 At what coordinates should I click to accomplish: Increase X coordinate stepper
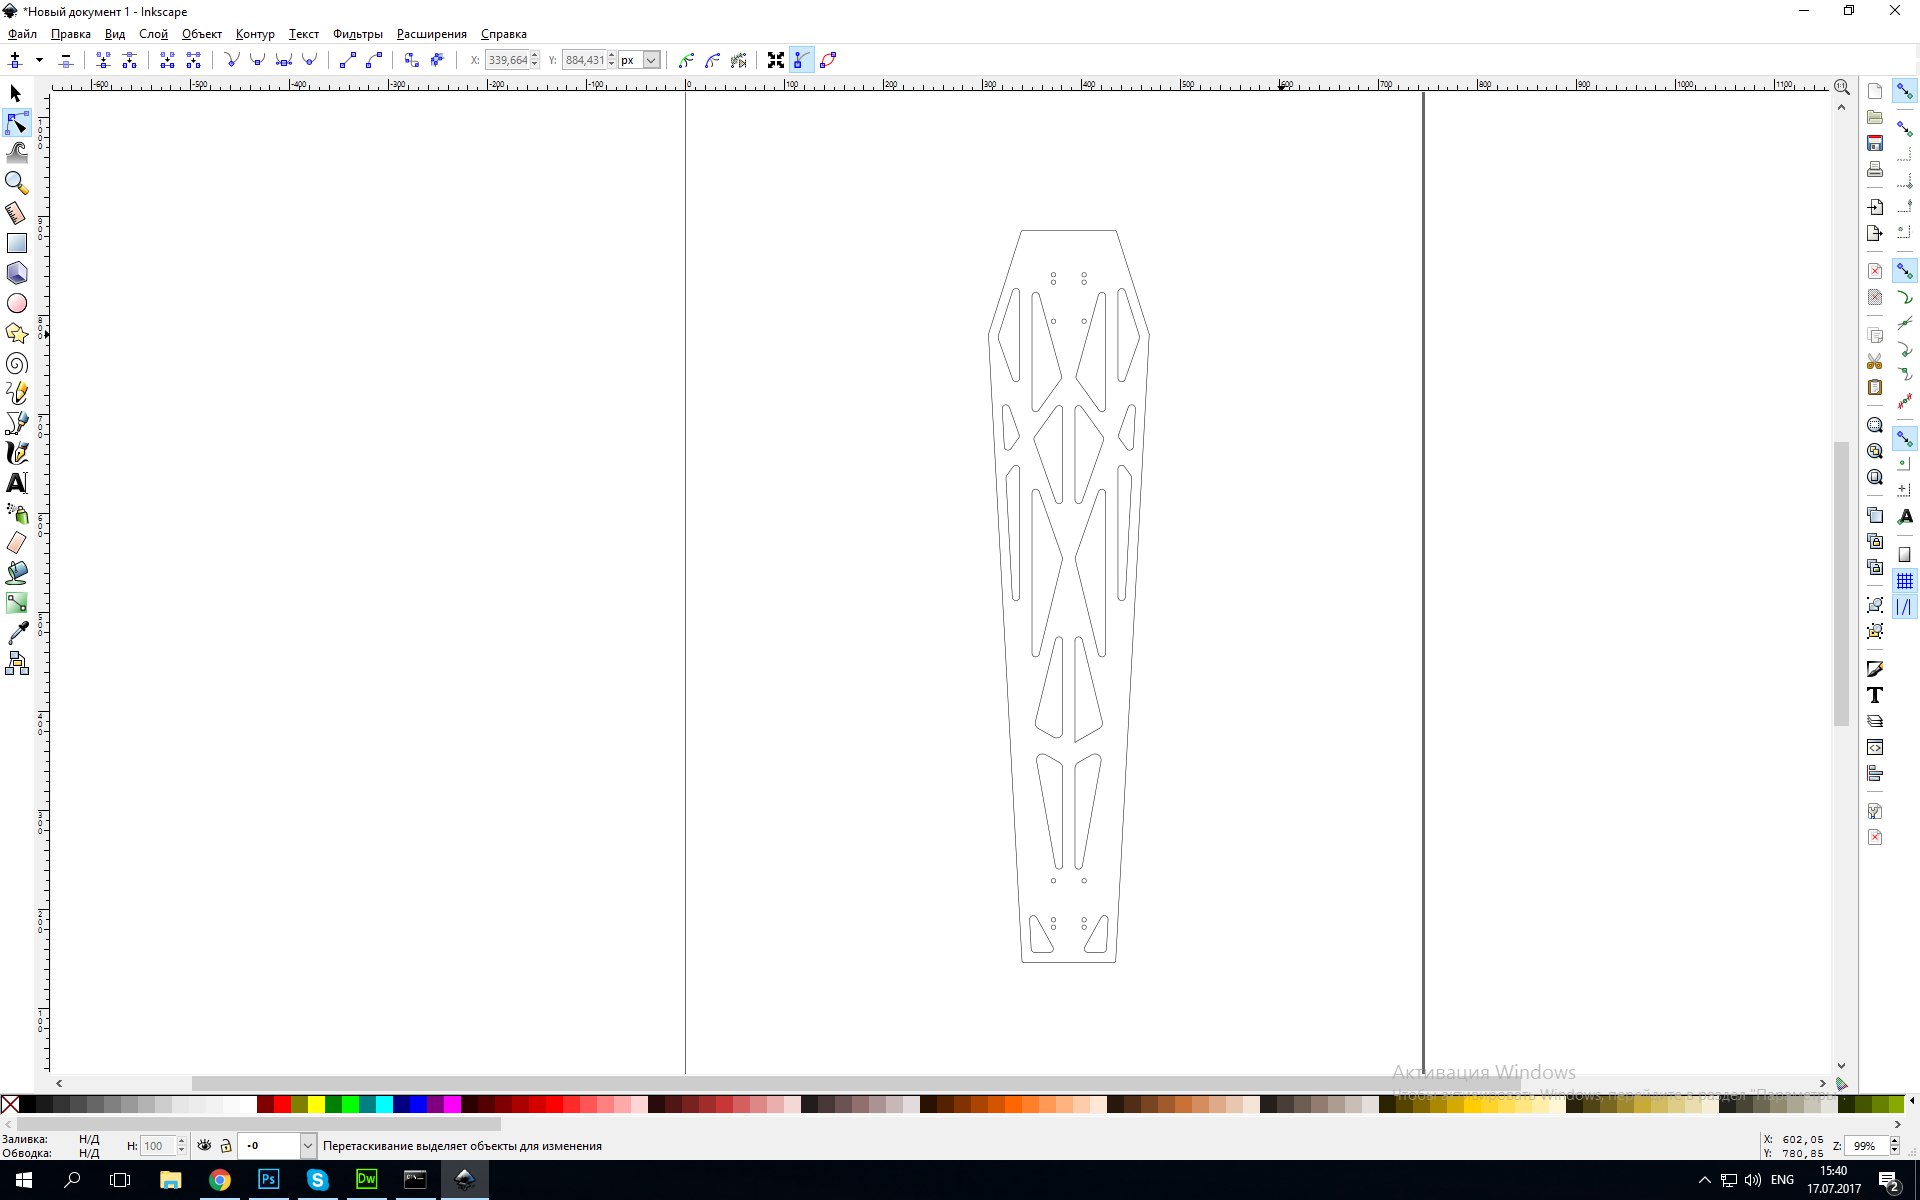click(x=535, y=55)
